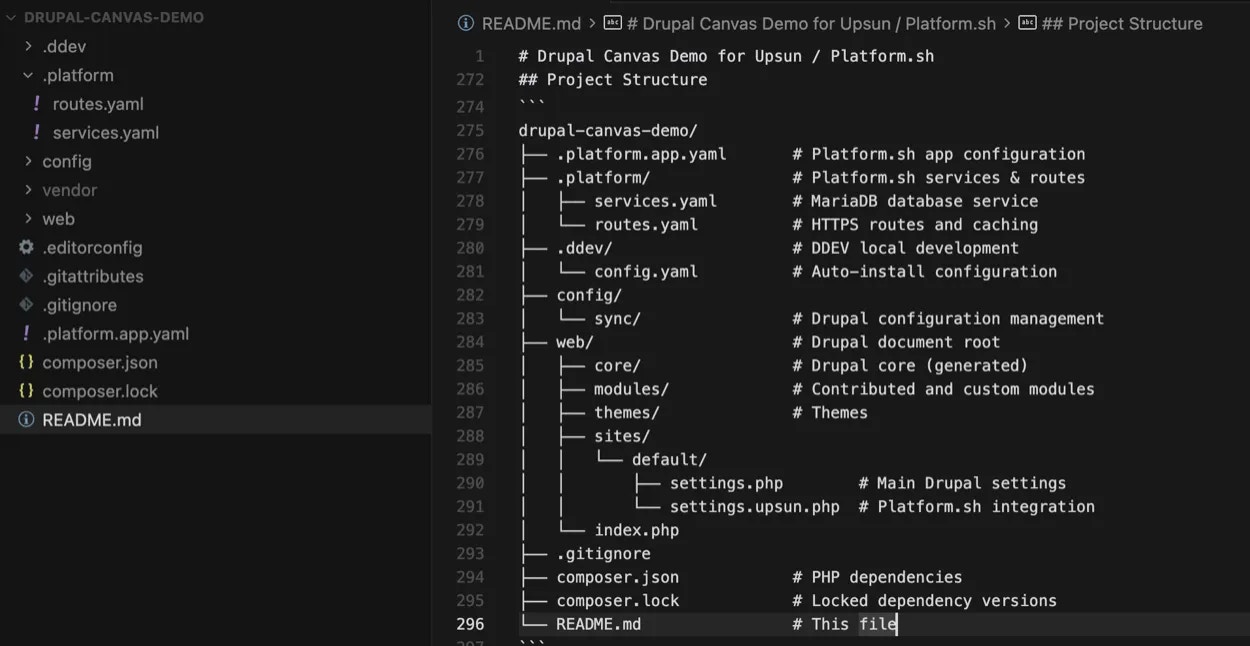
Task: Click the symbol icon before Project Structure breadcrumb
Action: click(x=1027, y=23)
